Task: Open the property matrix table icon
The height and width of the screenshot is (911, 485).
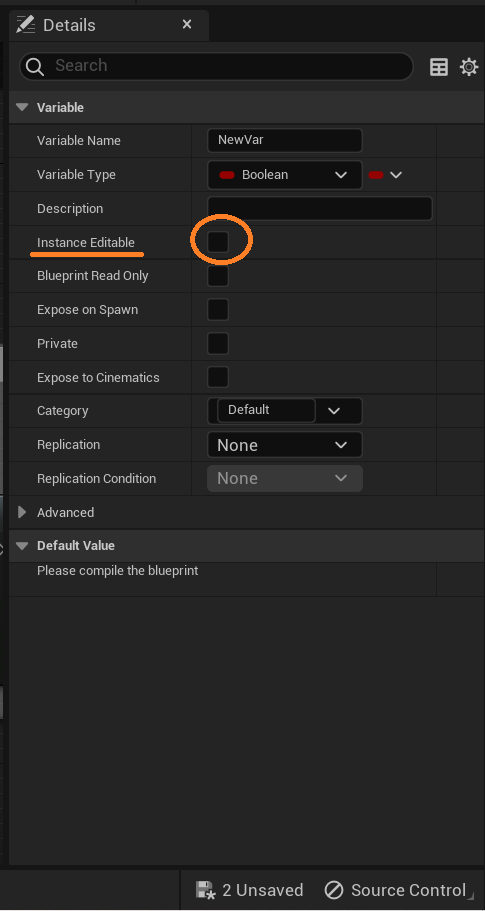Action: 439,67
